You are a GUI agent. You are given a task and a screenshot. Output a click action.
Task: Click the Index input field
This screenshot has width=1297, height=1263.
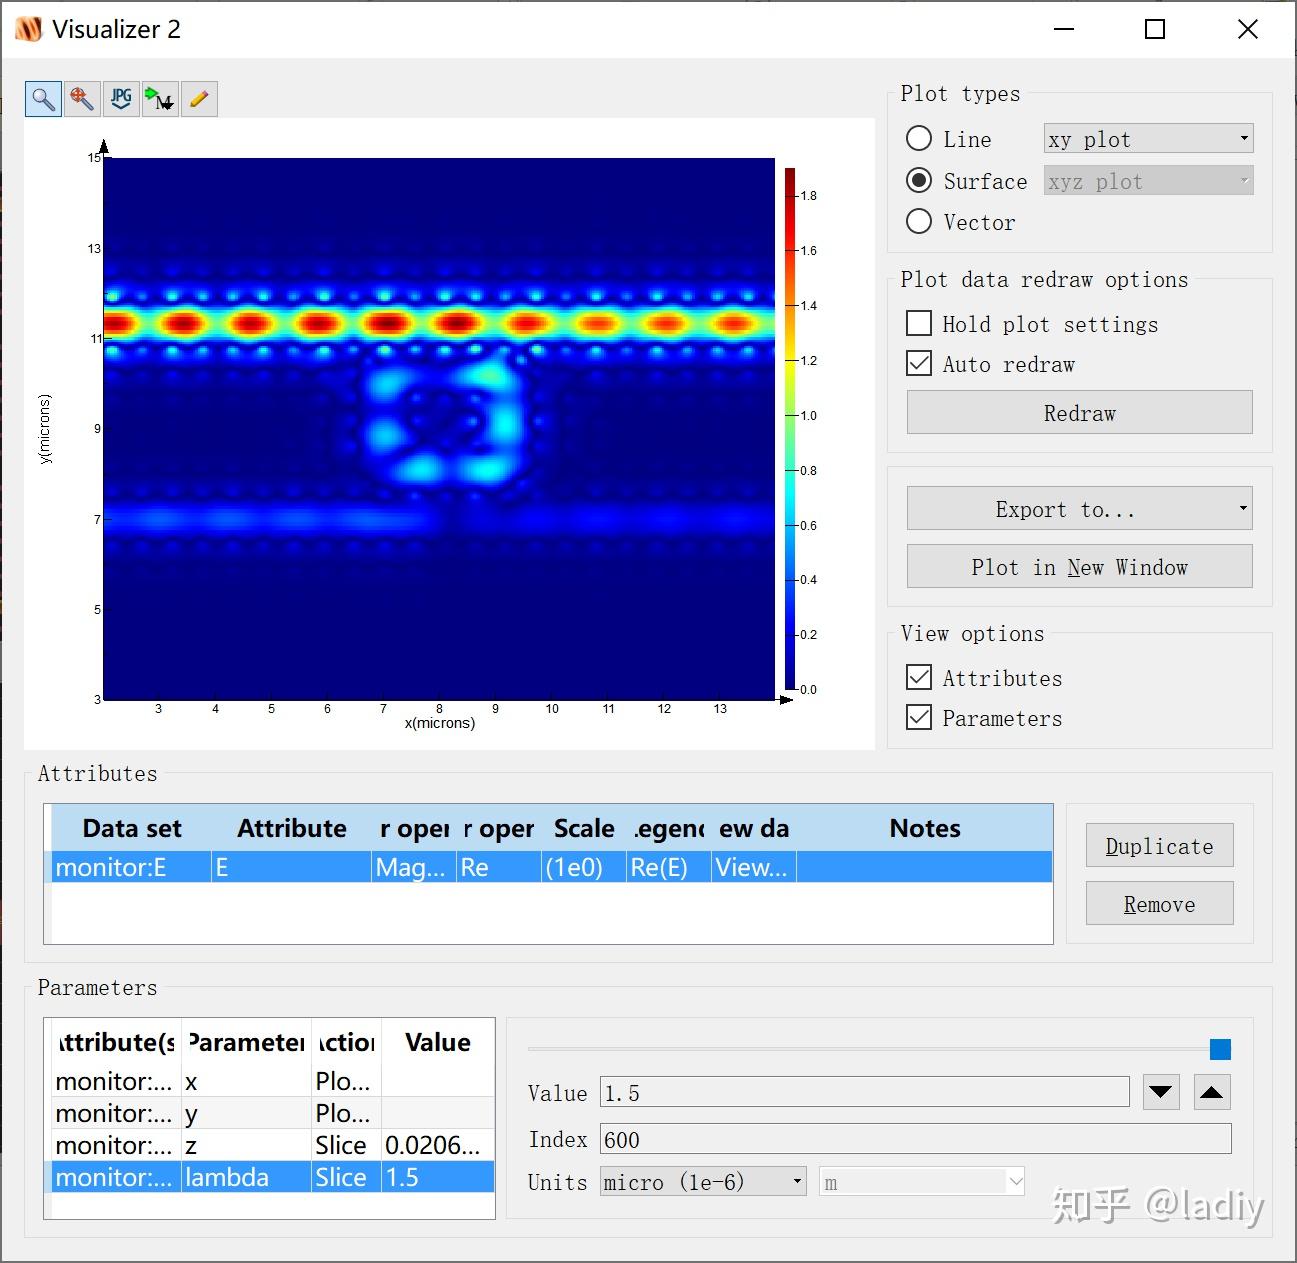(x=915, y=1139)
